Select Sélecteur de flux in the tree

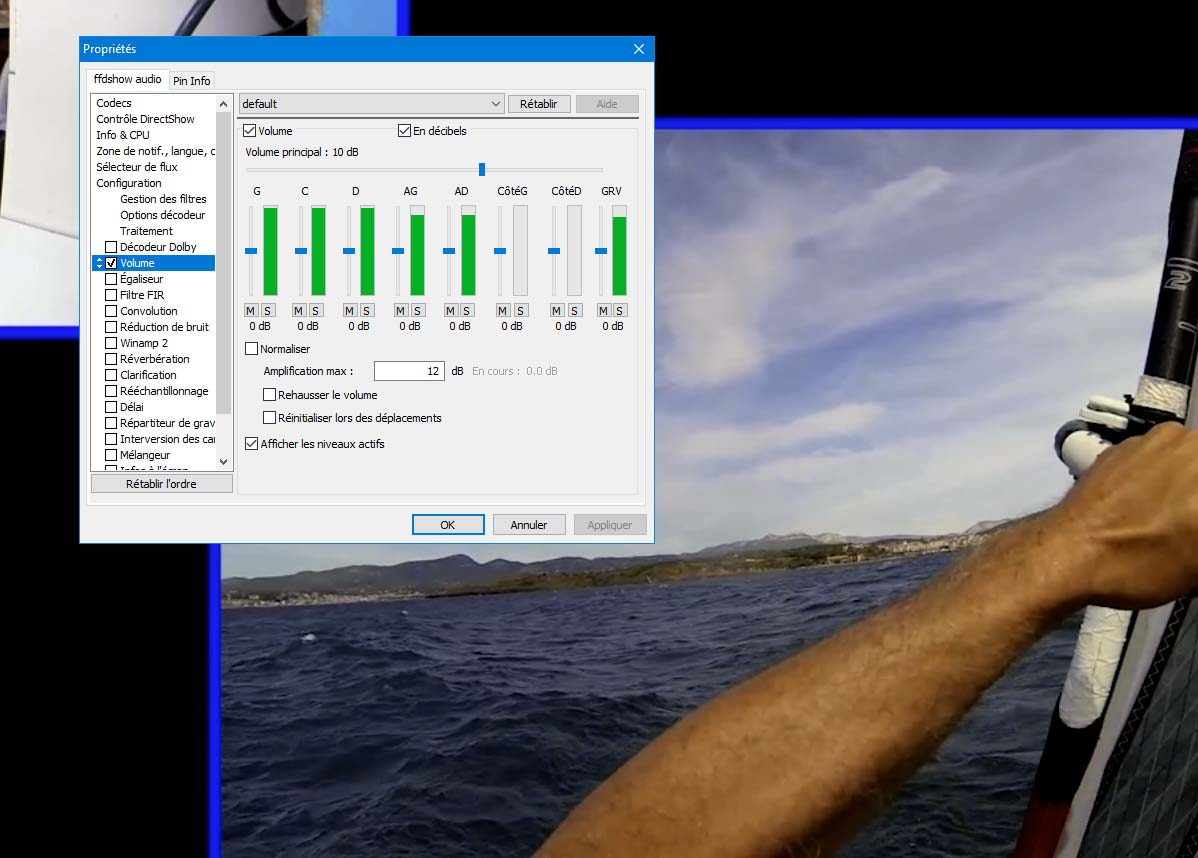pyautogui.click(x=137, y=167)
